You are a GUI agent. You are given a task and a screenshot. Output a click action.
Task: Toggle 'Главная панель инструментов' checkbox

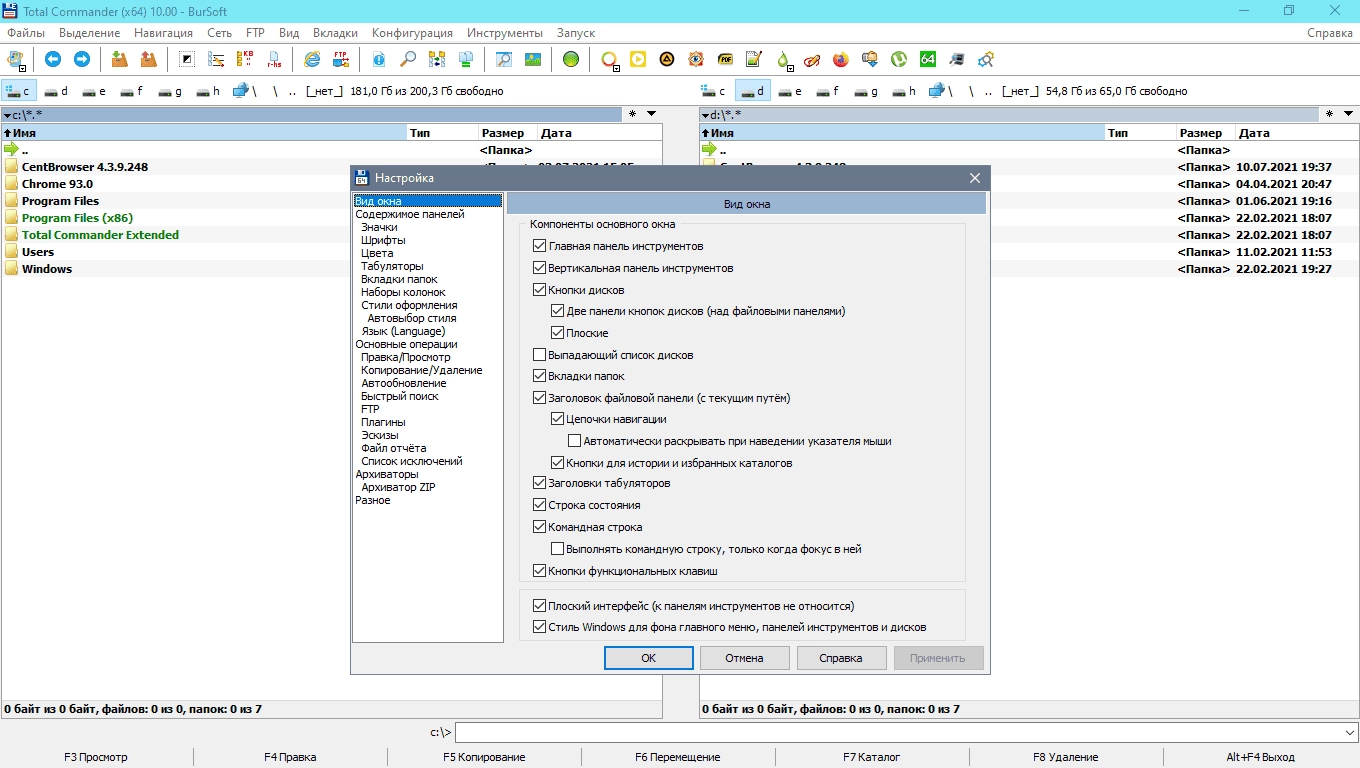point(540,246)
